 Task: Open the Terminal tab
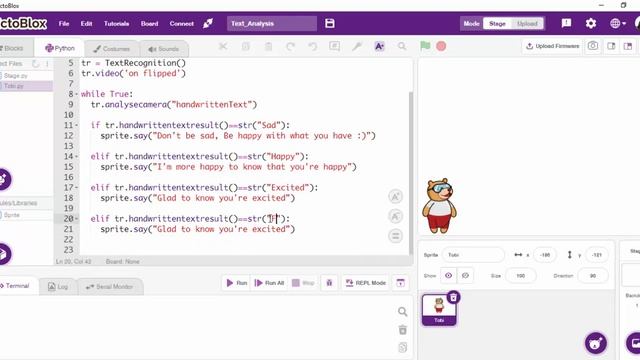coord(17,286)
